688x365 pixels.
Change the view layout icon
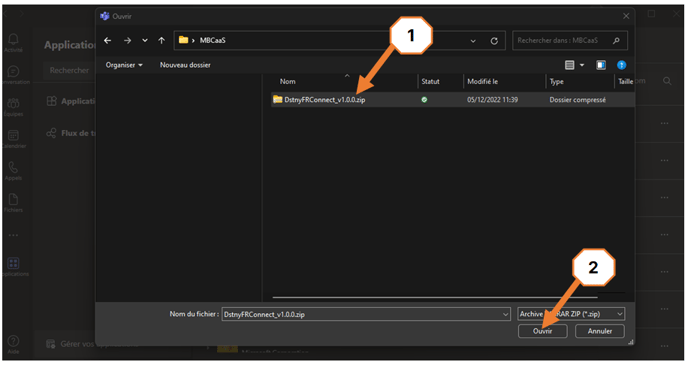point(570,65)
